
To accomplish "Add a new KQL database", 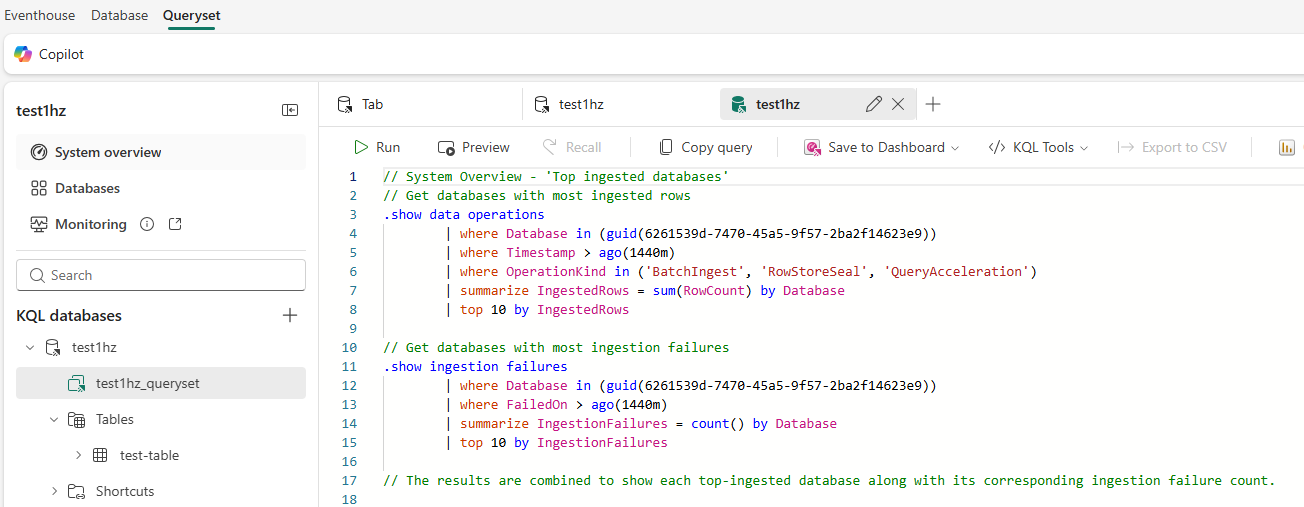I will pos(290,315).
